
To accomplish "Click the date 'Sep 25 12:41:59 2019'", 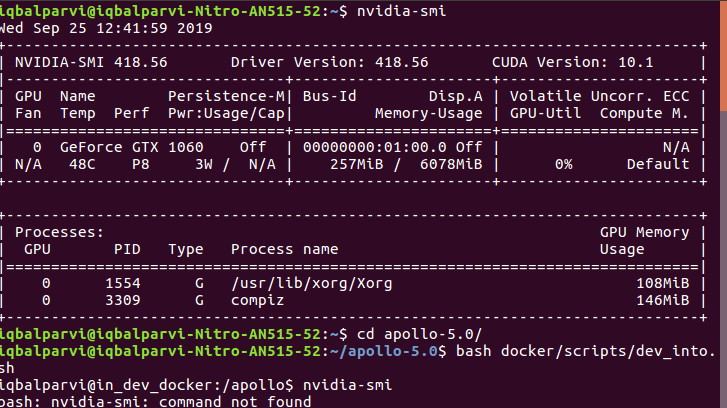I will 122,28.
